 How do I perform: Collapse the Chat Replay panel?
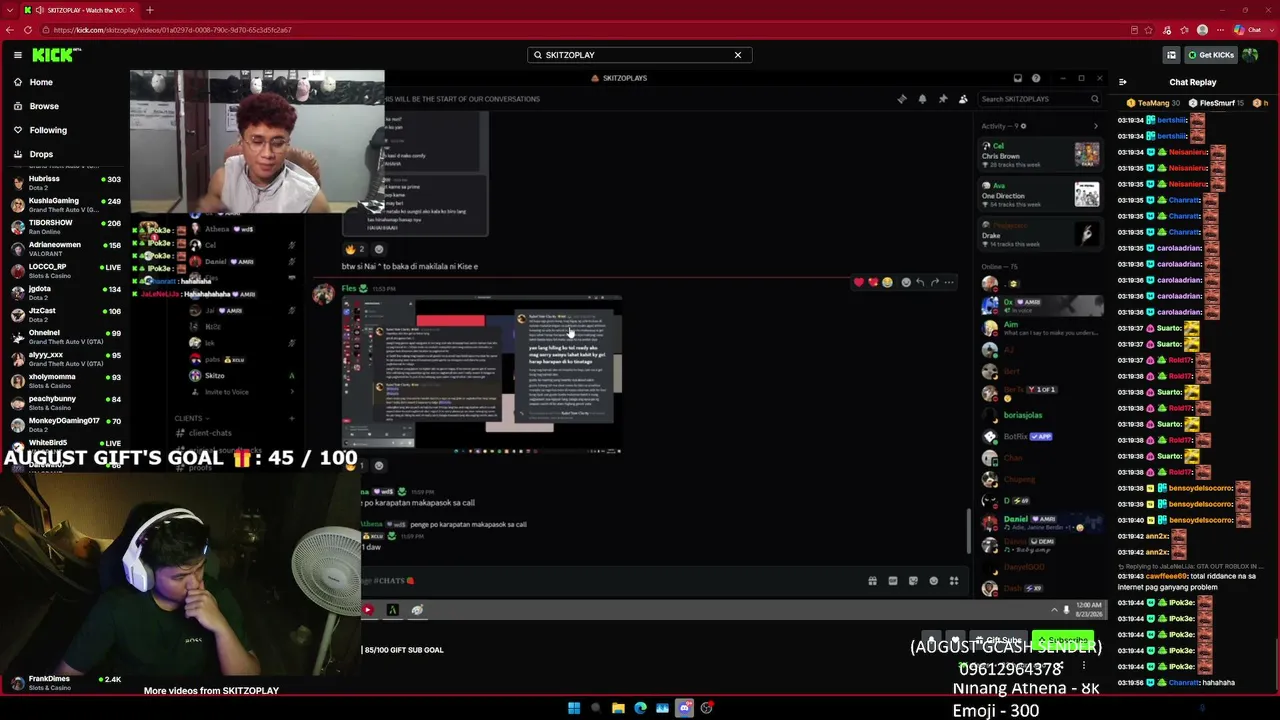point(1122,82)
